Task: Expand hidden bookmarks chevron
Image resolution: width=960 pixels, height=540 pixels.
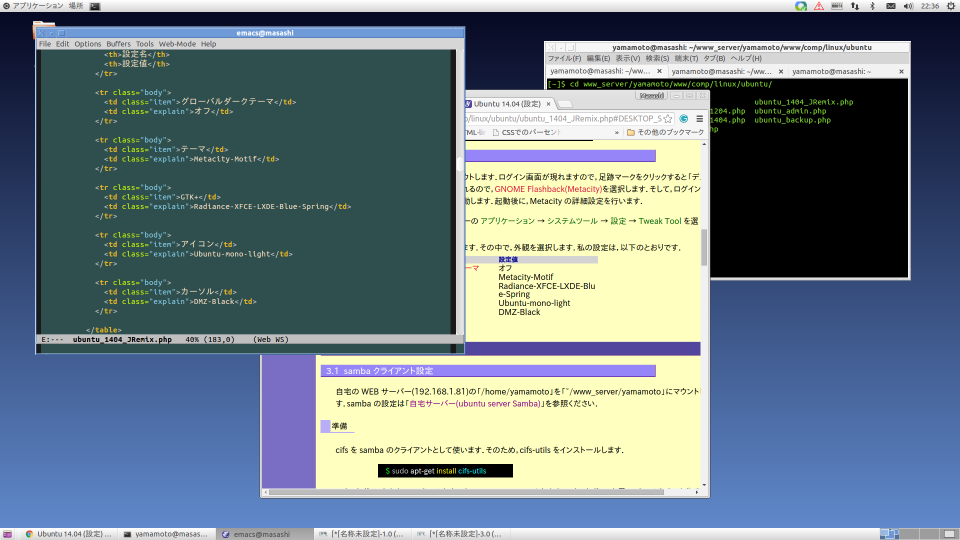Action: 617,132
